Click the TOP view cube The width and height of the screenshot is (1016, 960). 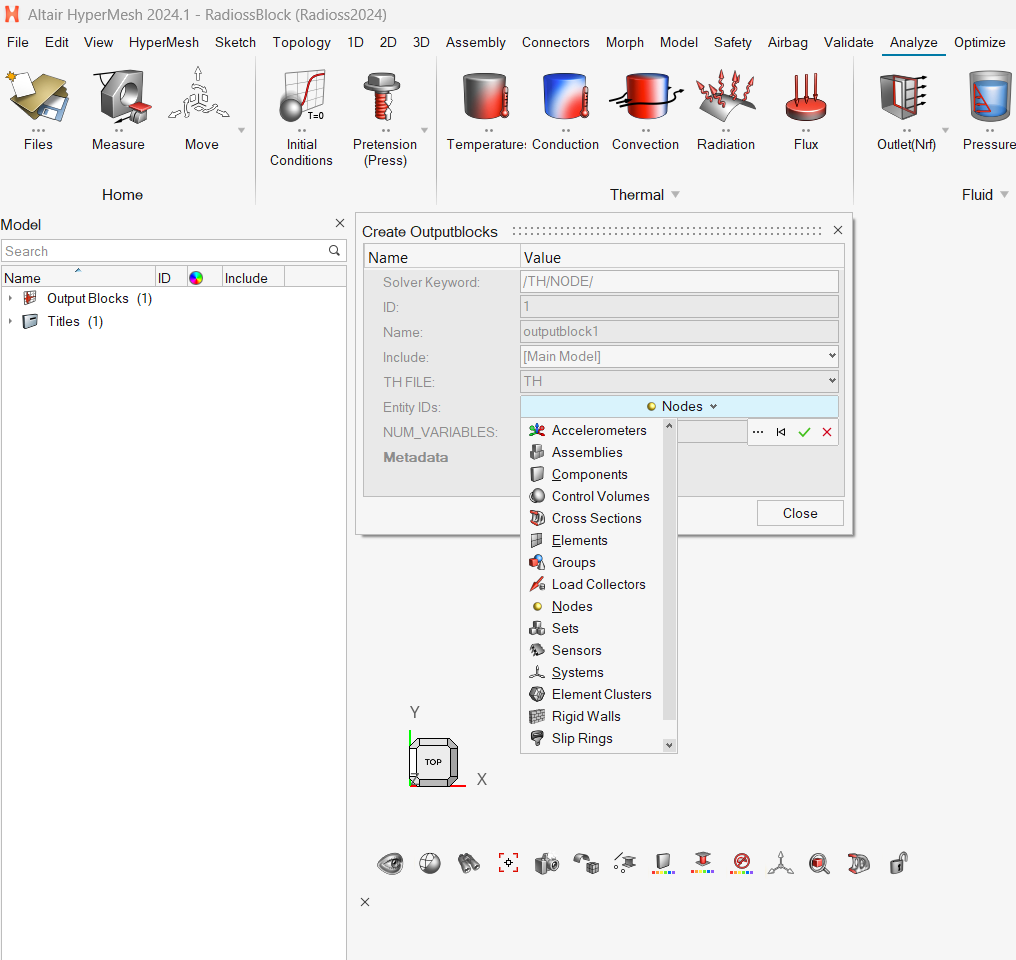point(433,762)
